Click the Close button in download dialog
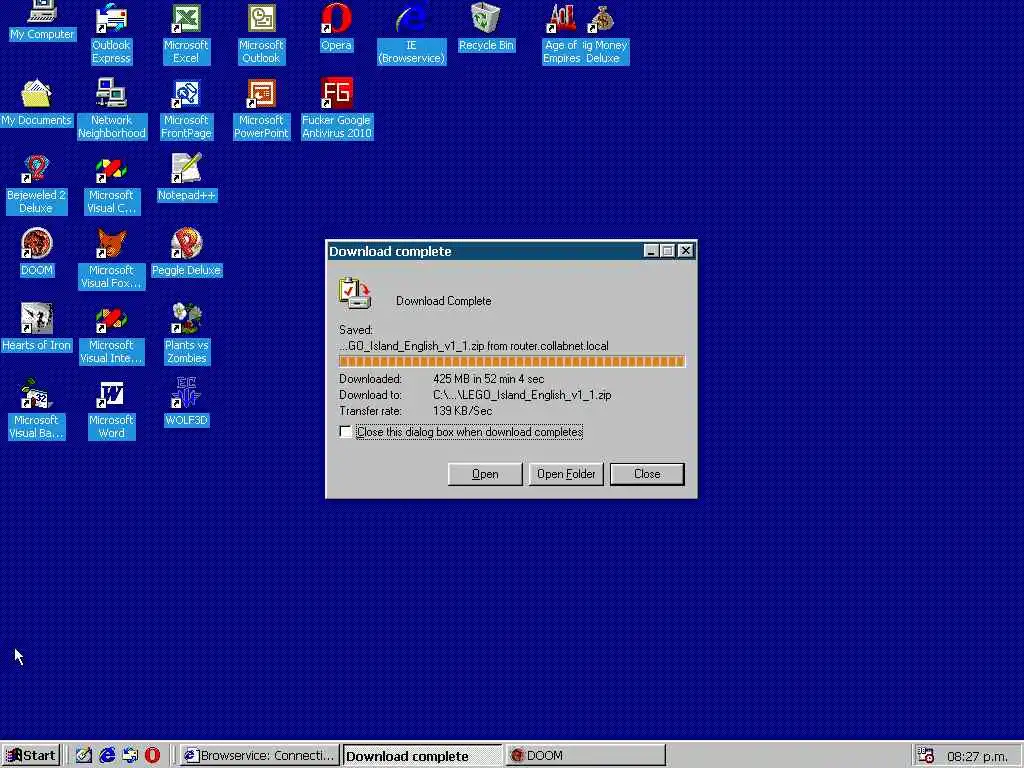This screenshot has width=1024, height=768. [x=647, y=474]
